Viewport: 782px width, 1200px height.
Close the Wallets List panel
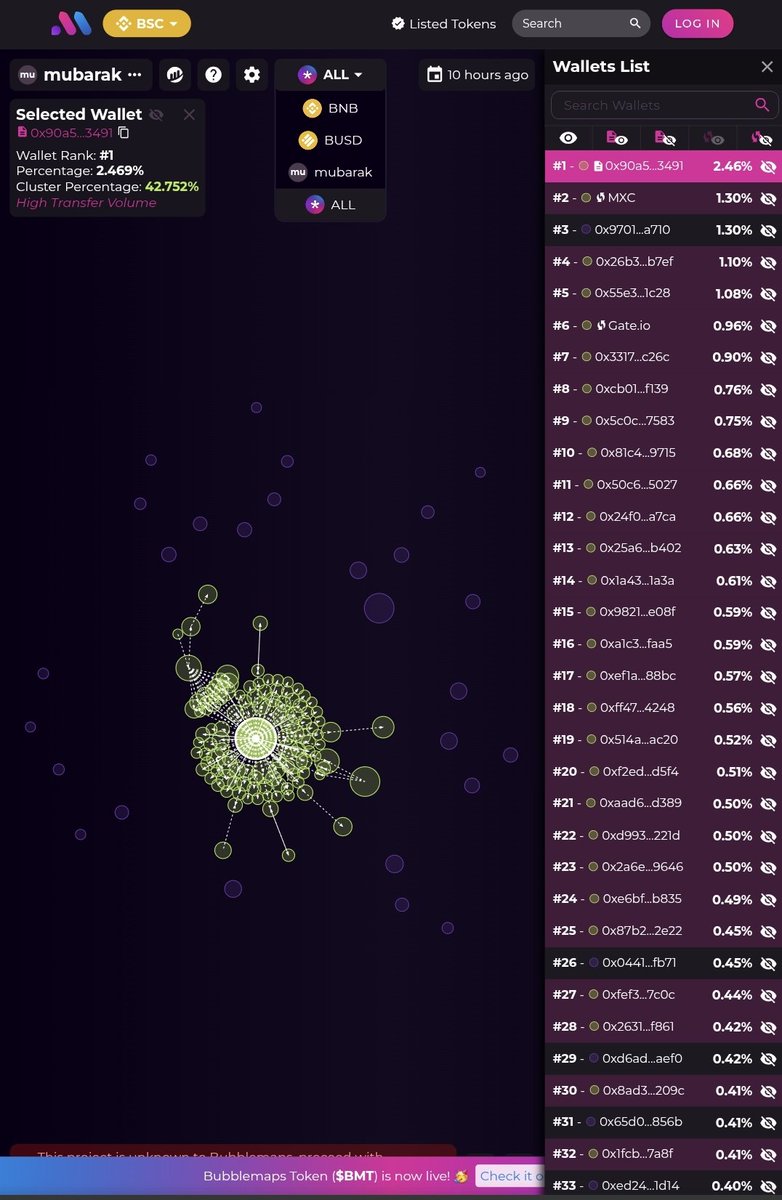[x=767, y=66]
